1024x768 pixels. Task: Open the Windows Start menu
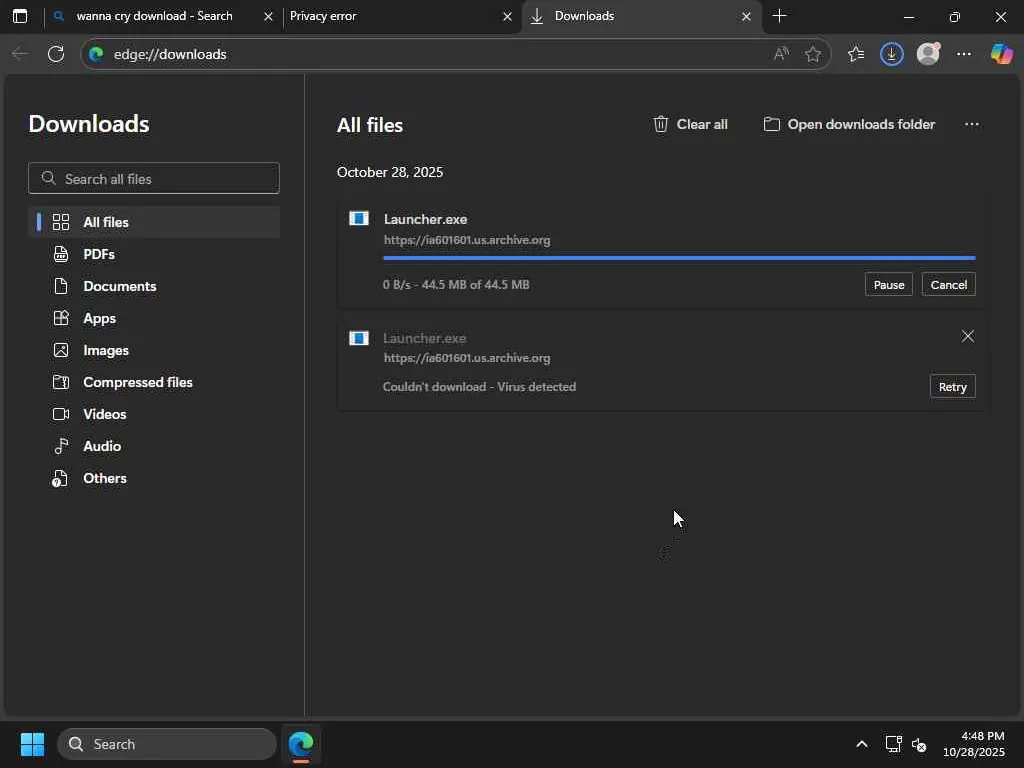pos(32,744)
